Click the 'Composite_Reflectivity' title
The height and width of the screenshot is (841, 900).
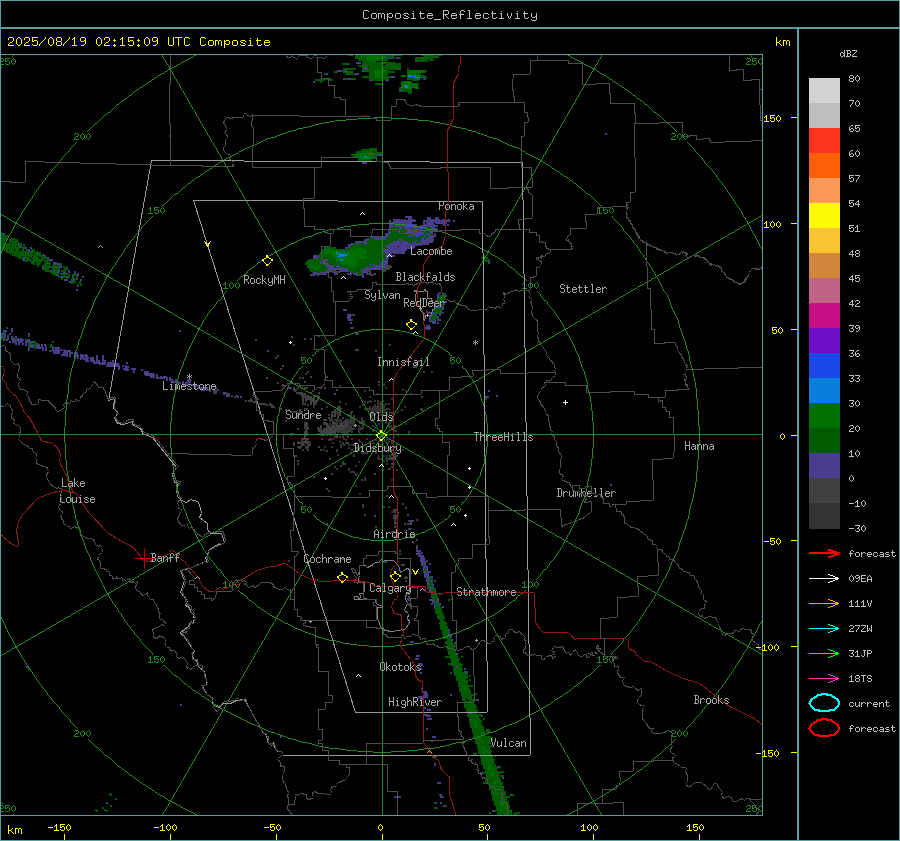[x=450, y=15]
